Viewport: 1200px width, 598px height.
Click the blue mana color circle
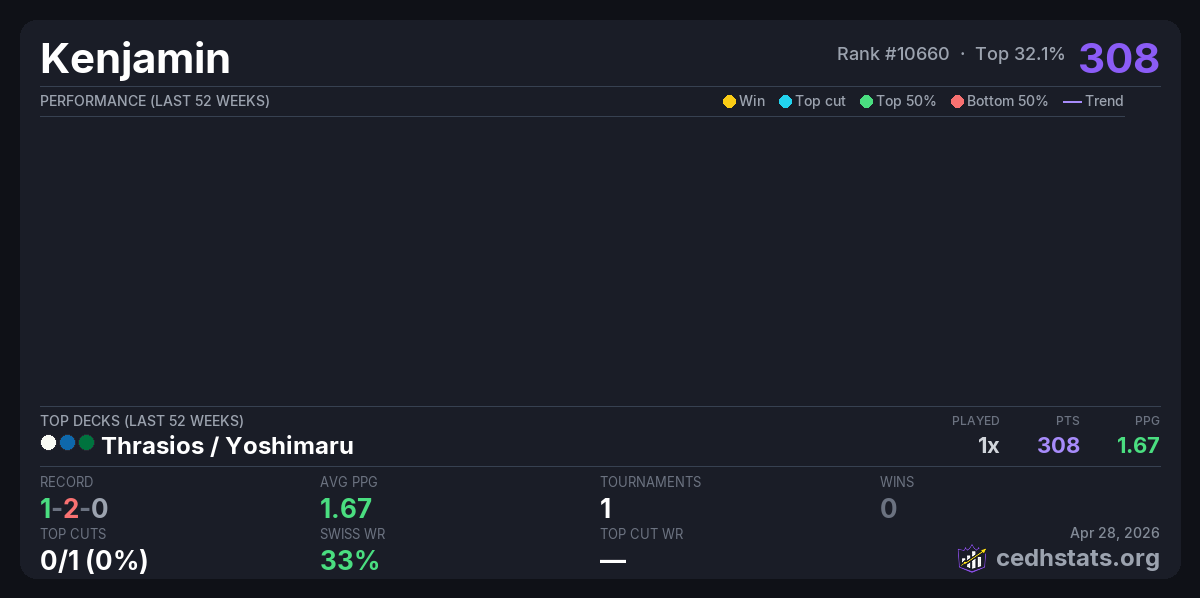(67, 443)
